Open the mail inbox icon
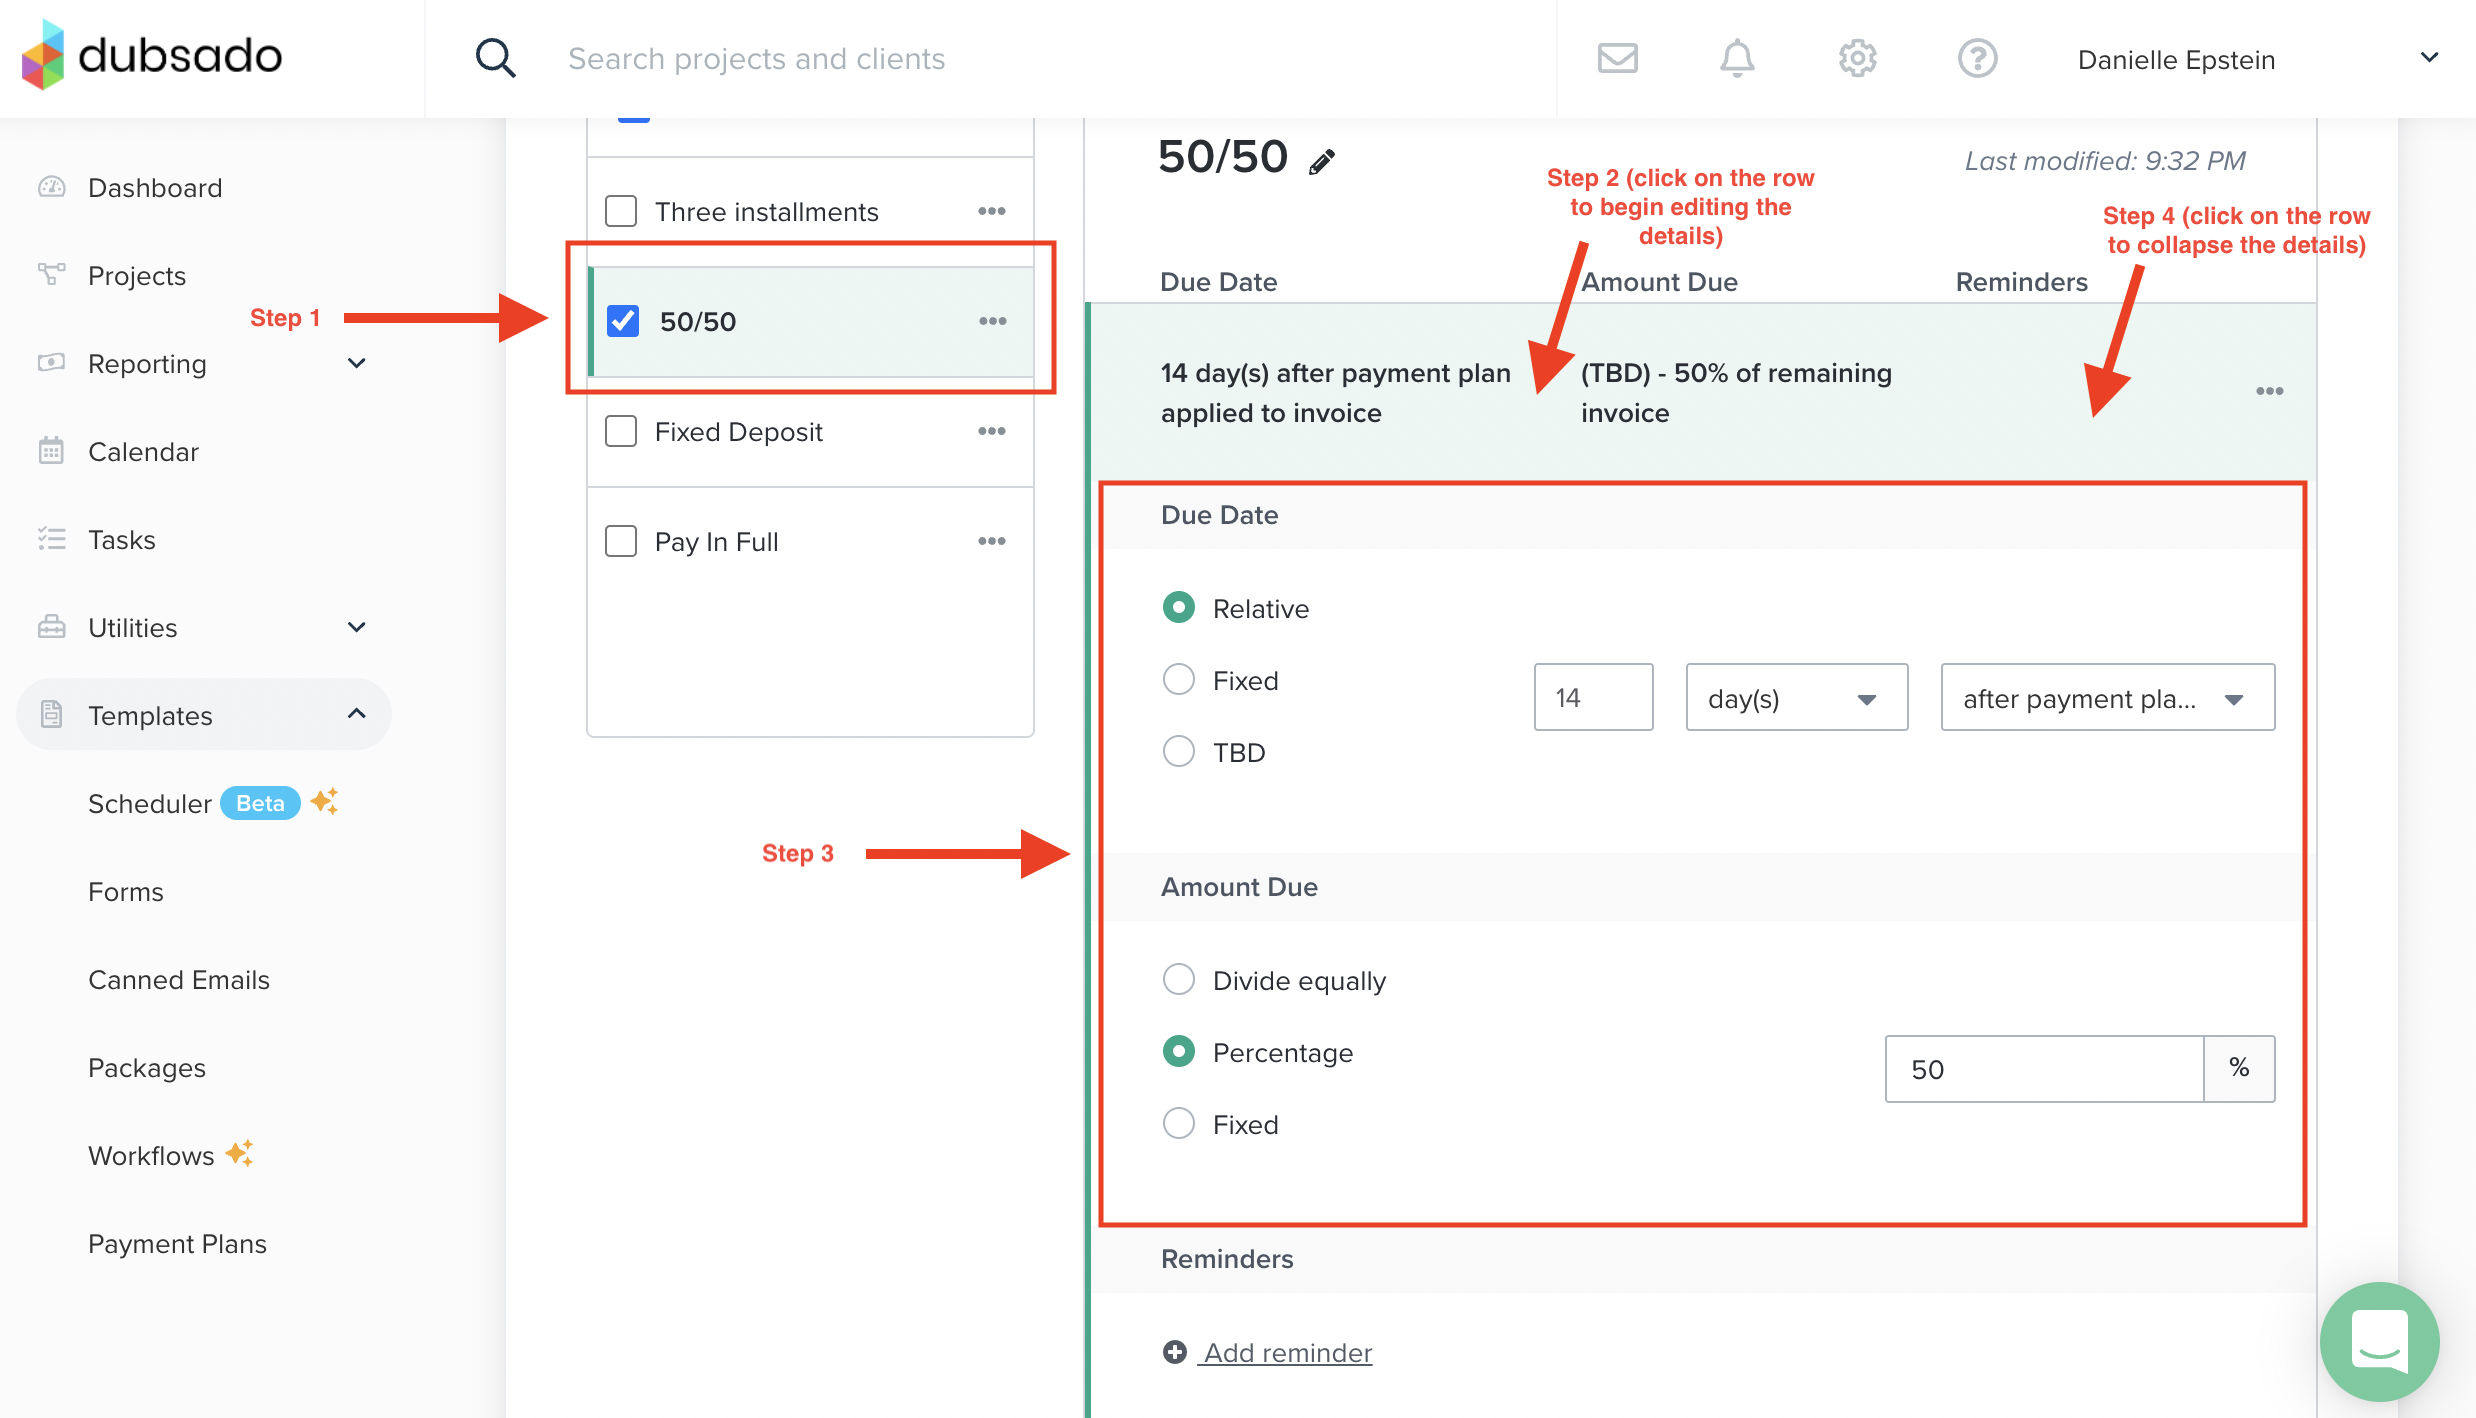Image resolution: width=2476 pixels, height=1418 pixels. coord(1617,58)
